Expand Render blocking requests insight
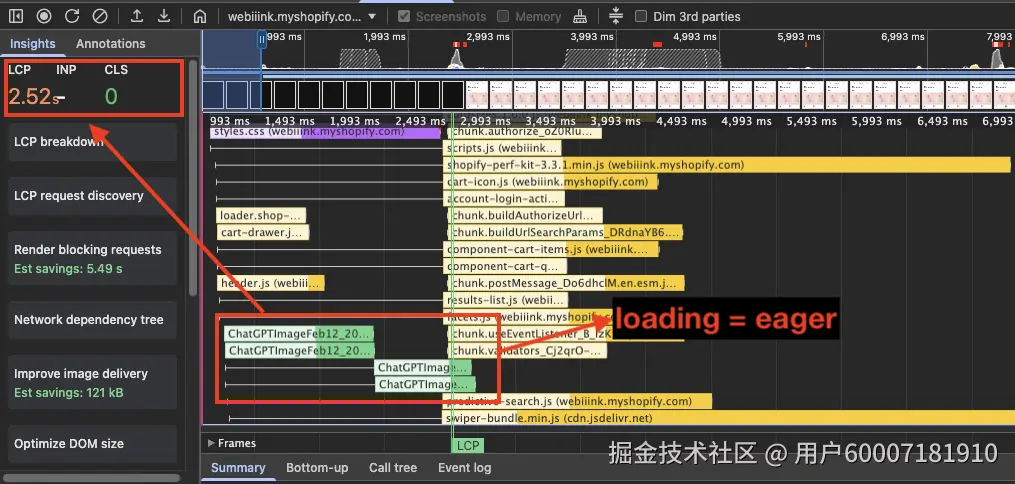The height and width of the screenshot is (484, 1015). point(93,258)
